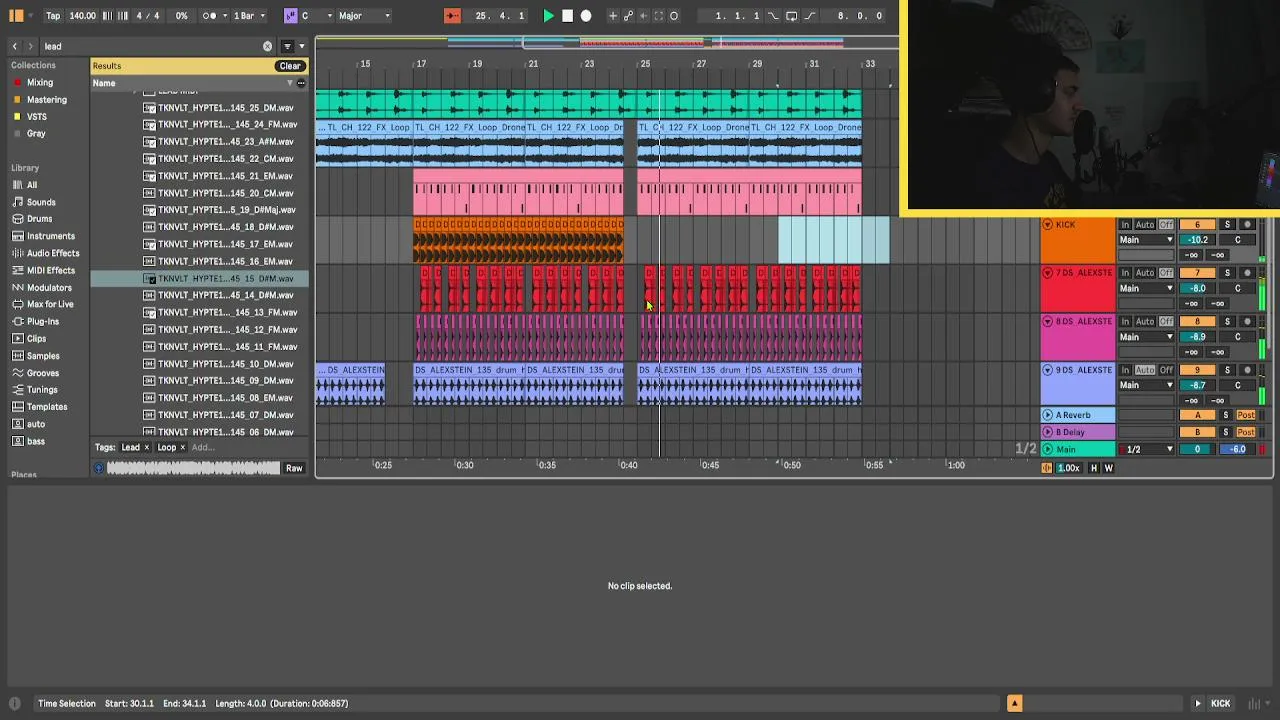Click the Main track volume value -6.0
Image resolution: width=1280 pixels, height=720 pixels.
1237,449
